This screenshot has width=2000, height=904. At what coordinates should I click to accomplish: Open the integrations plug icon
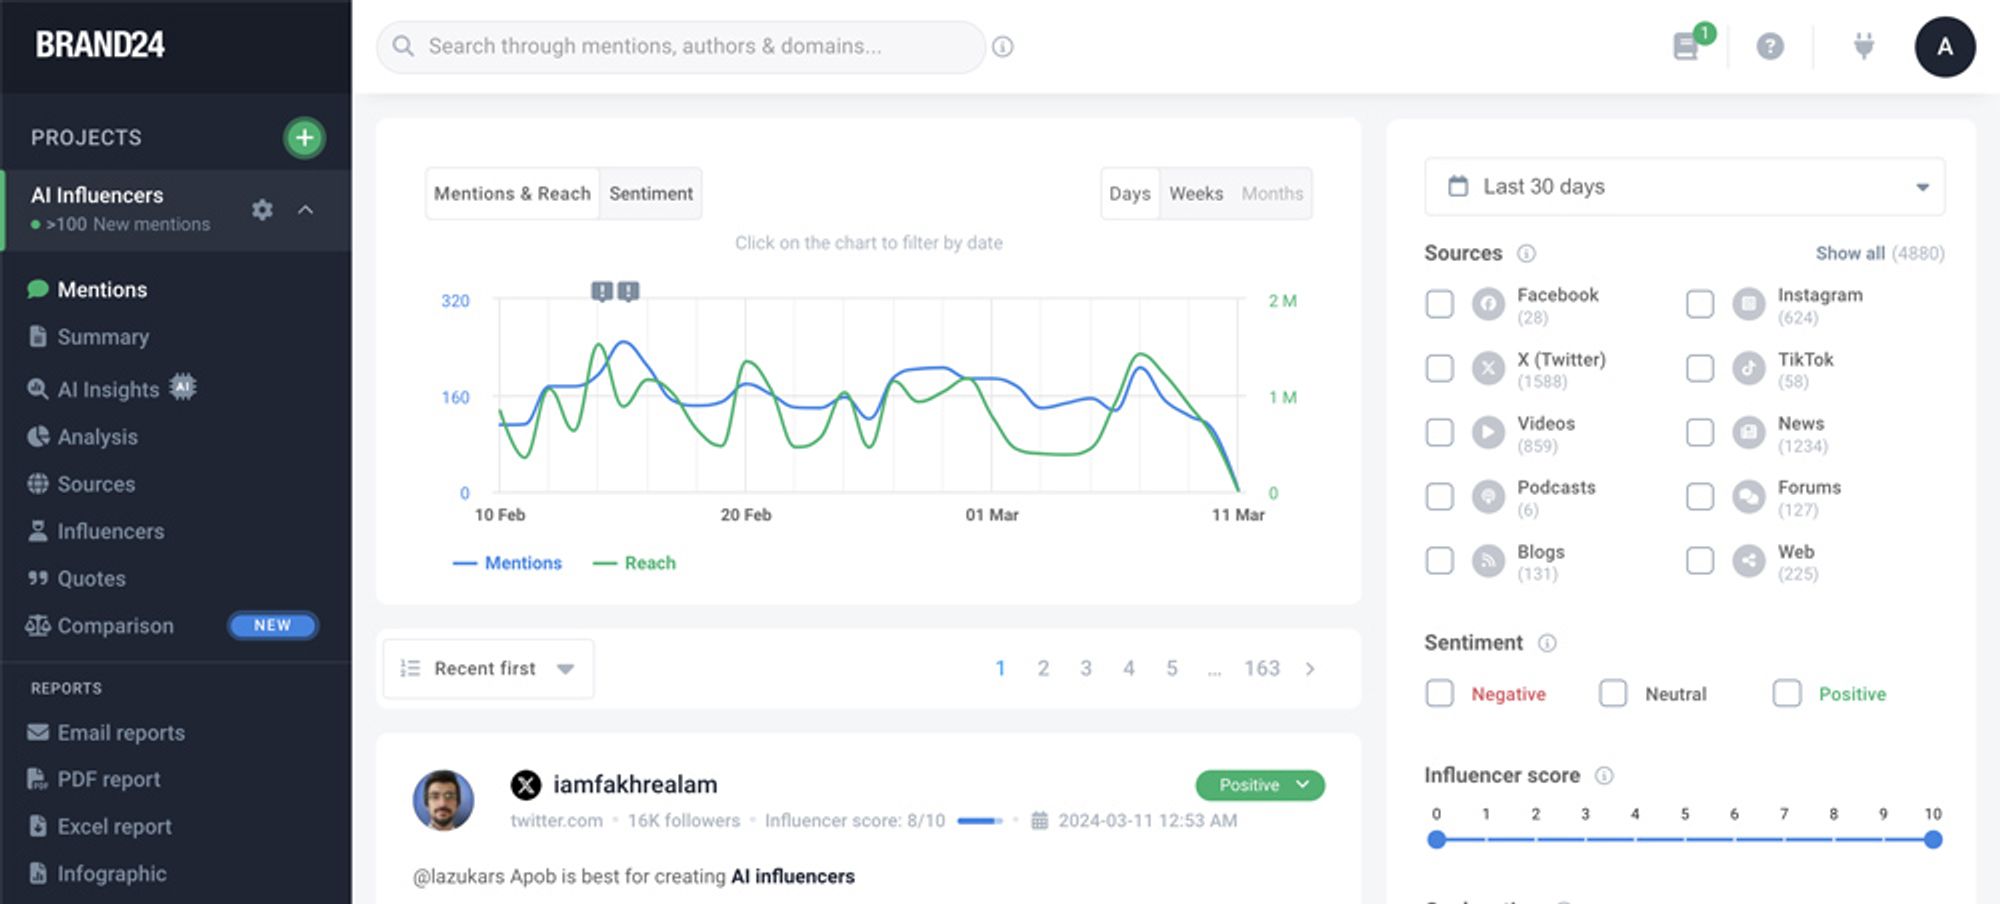1863,46
